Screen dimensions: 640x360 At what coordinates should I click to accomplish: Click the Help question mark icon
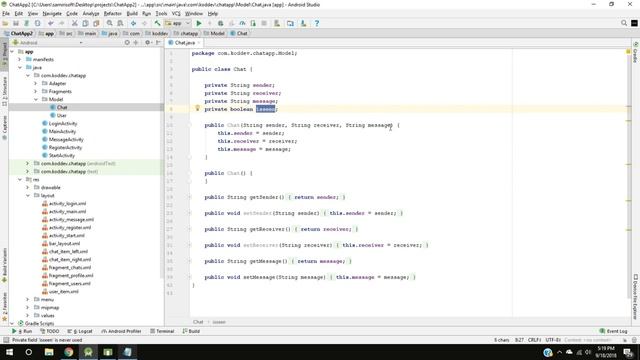[317, 23]
